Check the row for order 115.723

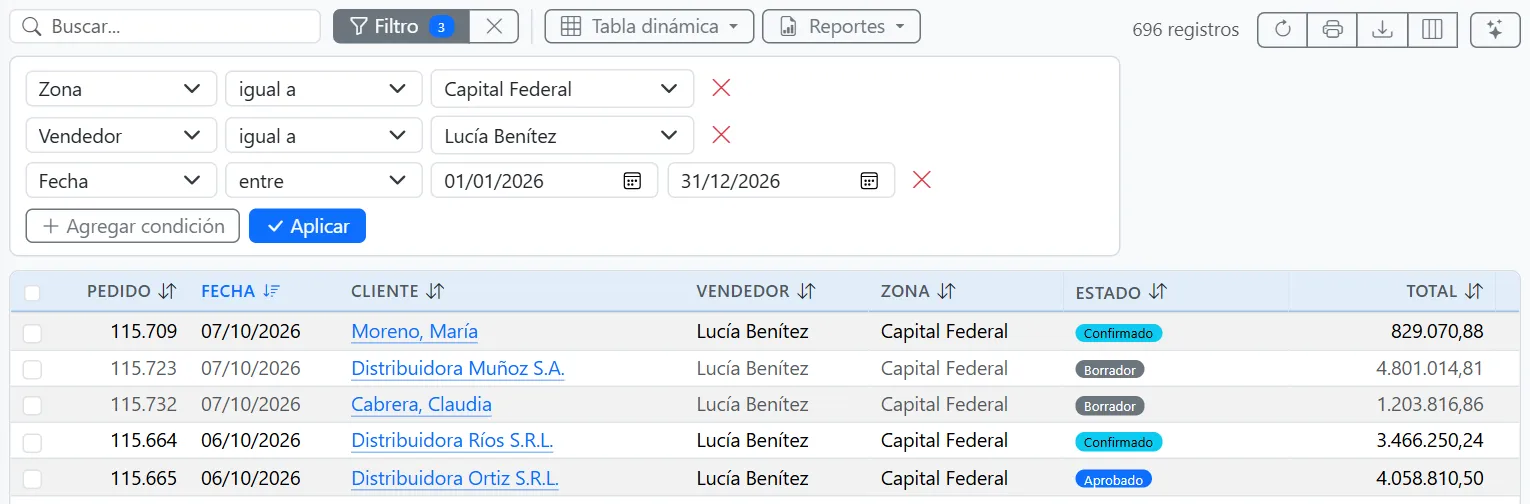[32, 370]
